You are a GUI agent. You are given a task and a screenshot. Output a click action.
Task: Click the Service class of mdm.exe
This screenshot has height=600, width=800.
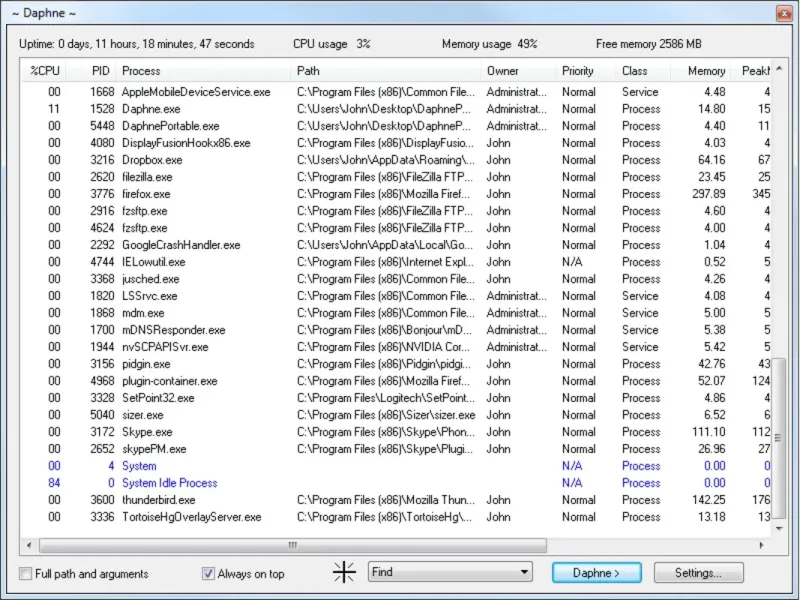640,313
